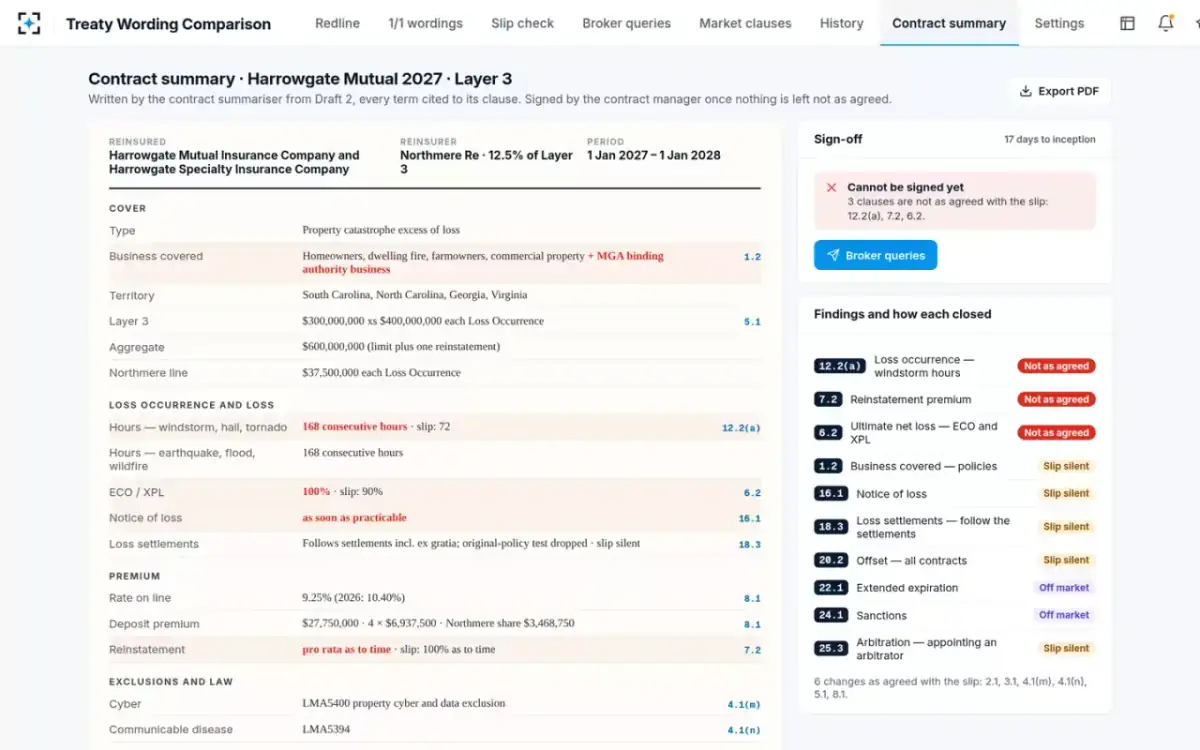Select the 24.1 Sanctions finding

[955, 615]
